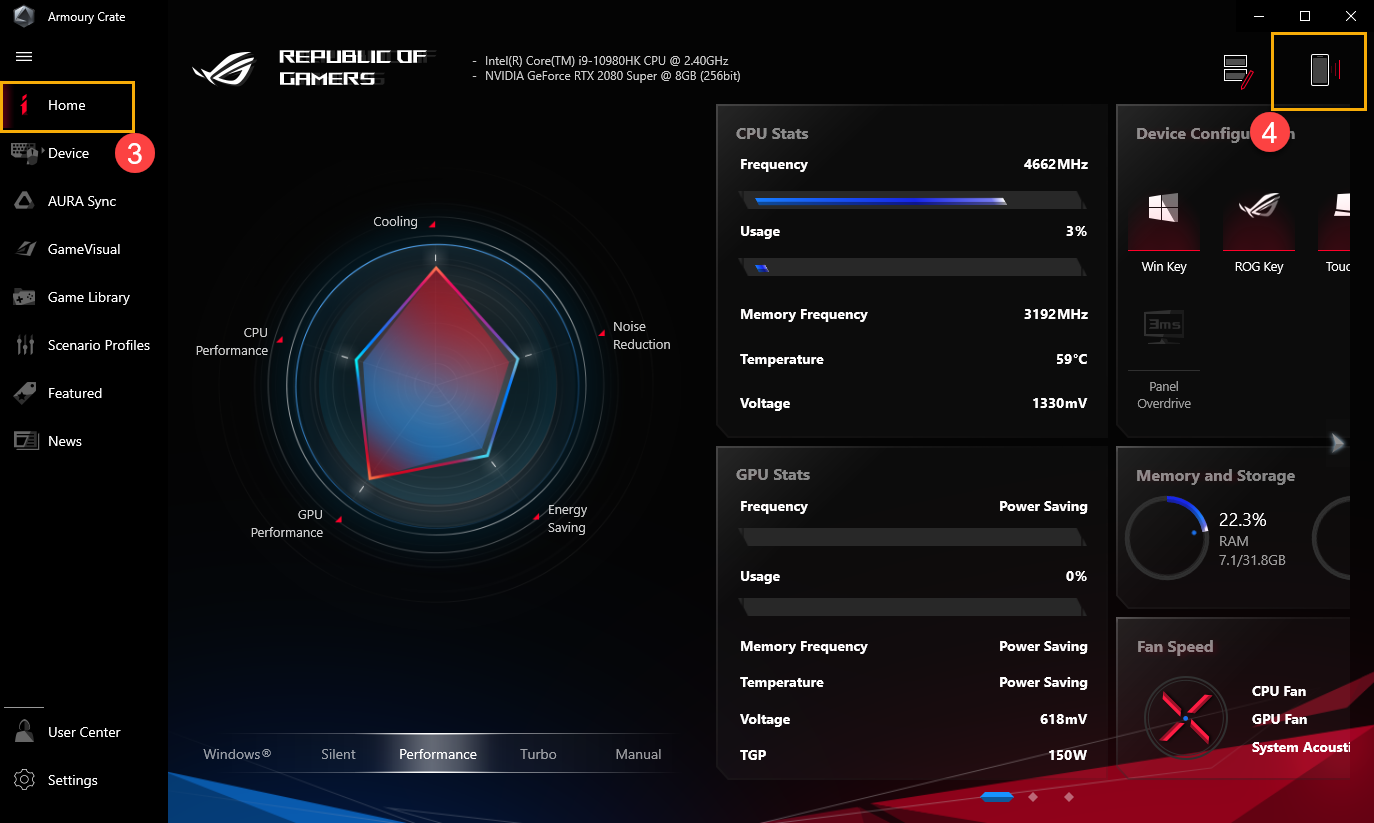Screen dimensions: 1374x823
Task: Click the edit dashboard layout icon
Action: [x=1238, y=71]
